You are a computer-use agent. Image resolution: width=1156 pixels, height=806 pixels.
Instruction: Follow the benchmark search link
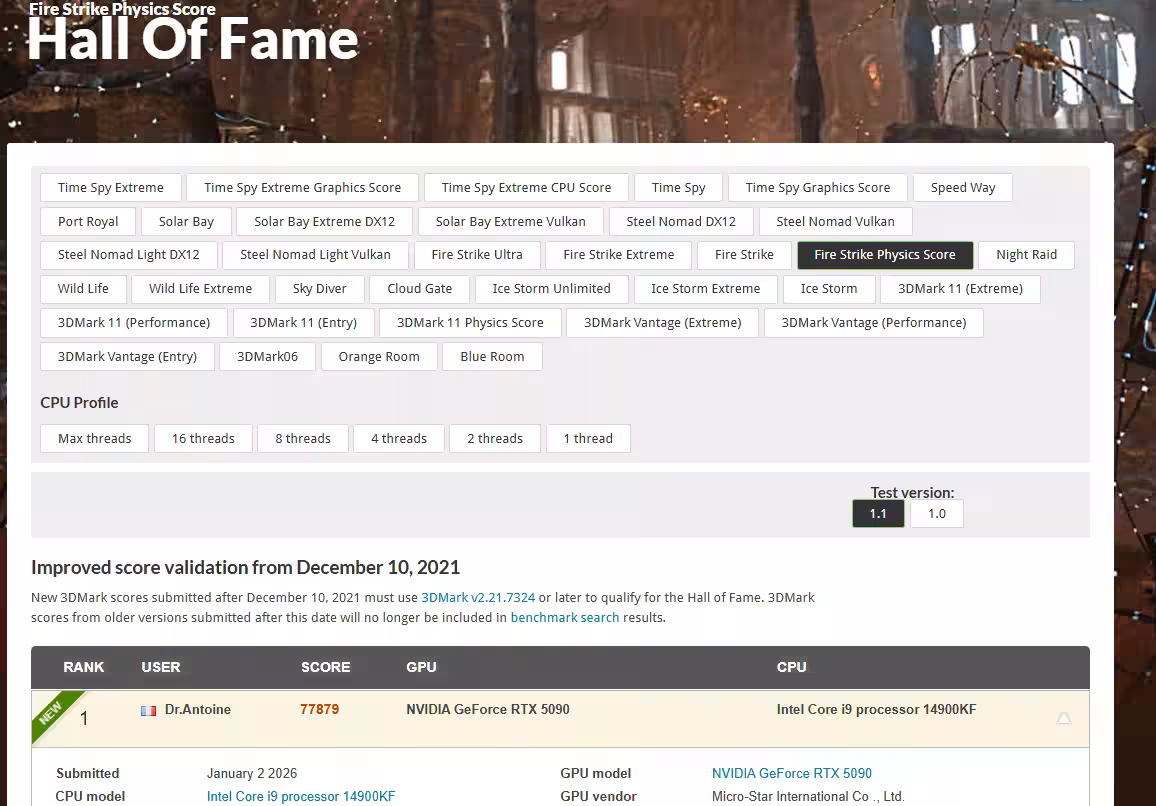[x=564, y=618]
